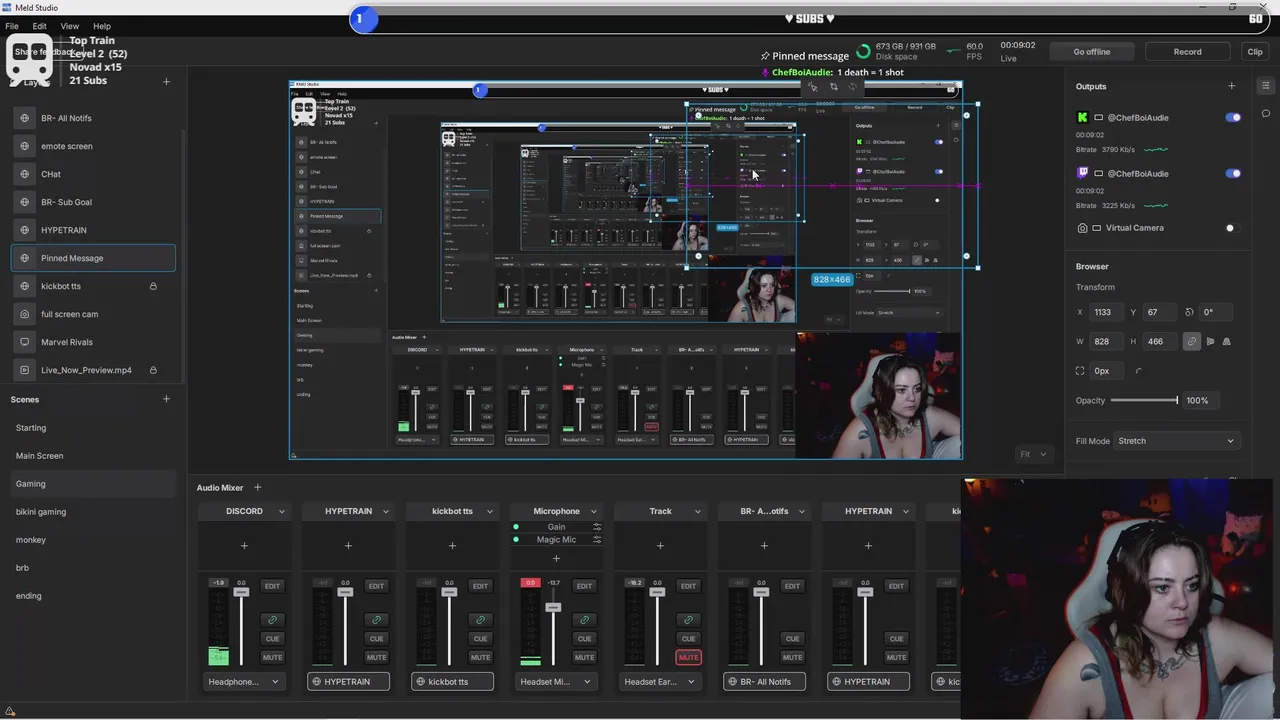This screenshot has width=1280, height=720.
Task: Click the Go offline button
Action: click(x=1091, y=52)
